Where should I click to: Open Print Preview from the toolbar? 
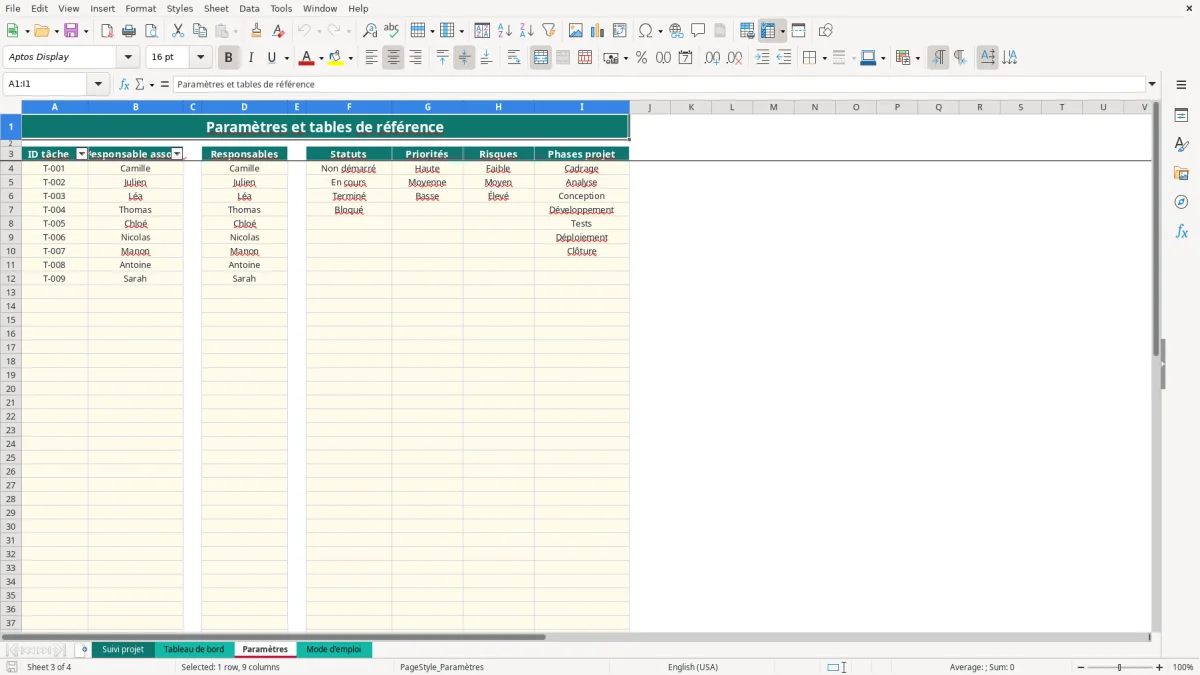pyautogui.click(x=151, y=31)
